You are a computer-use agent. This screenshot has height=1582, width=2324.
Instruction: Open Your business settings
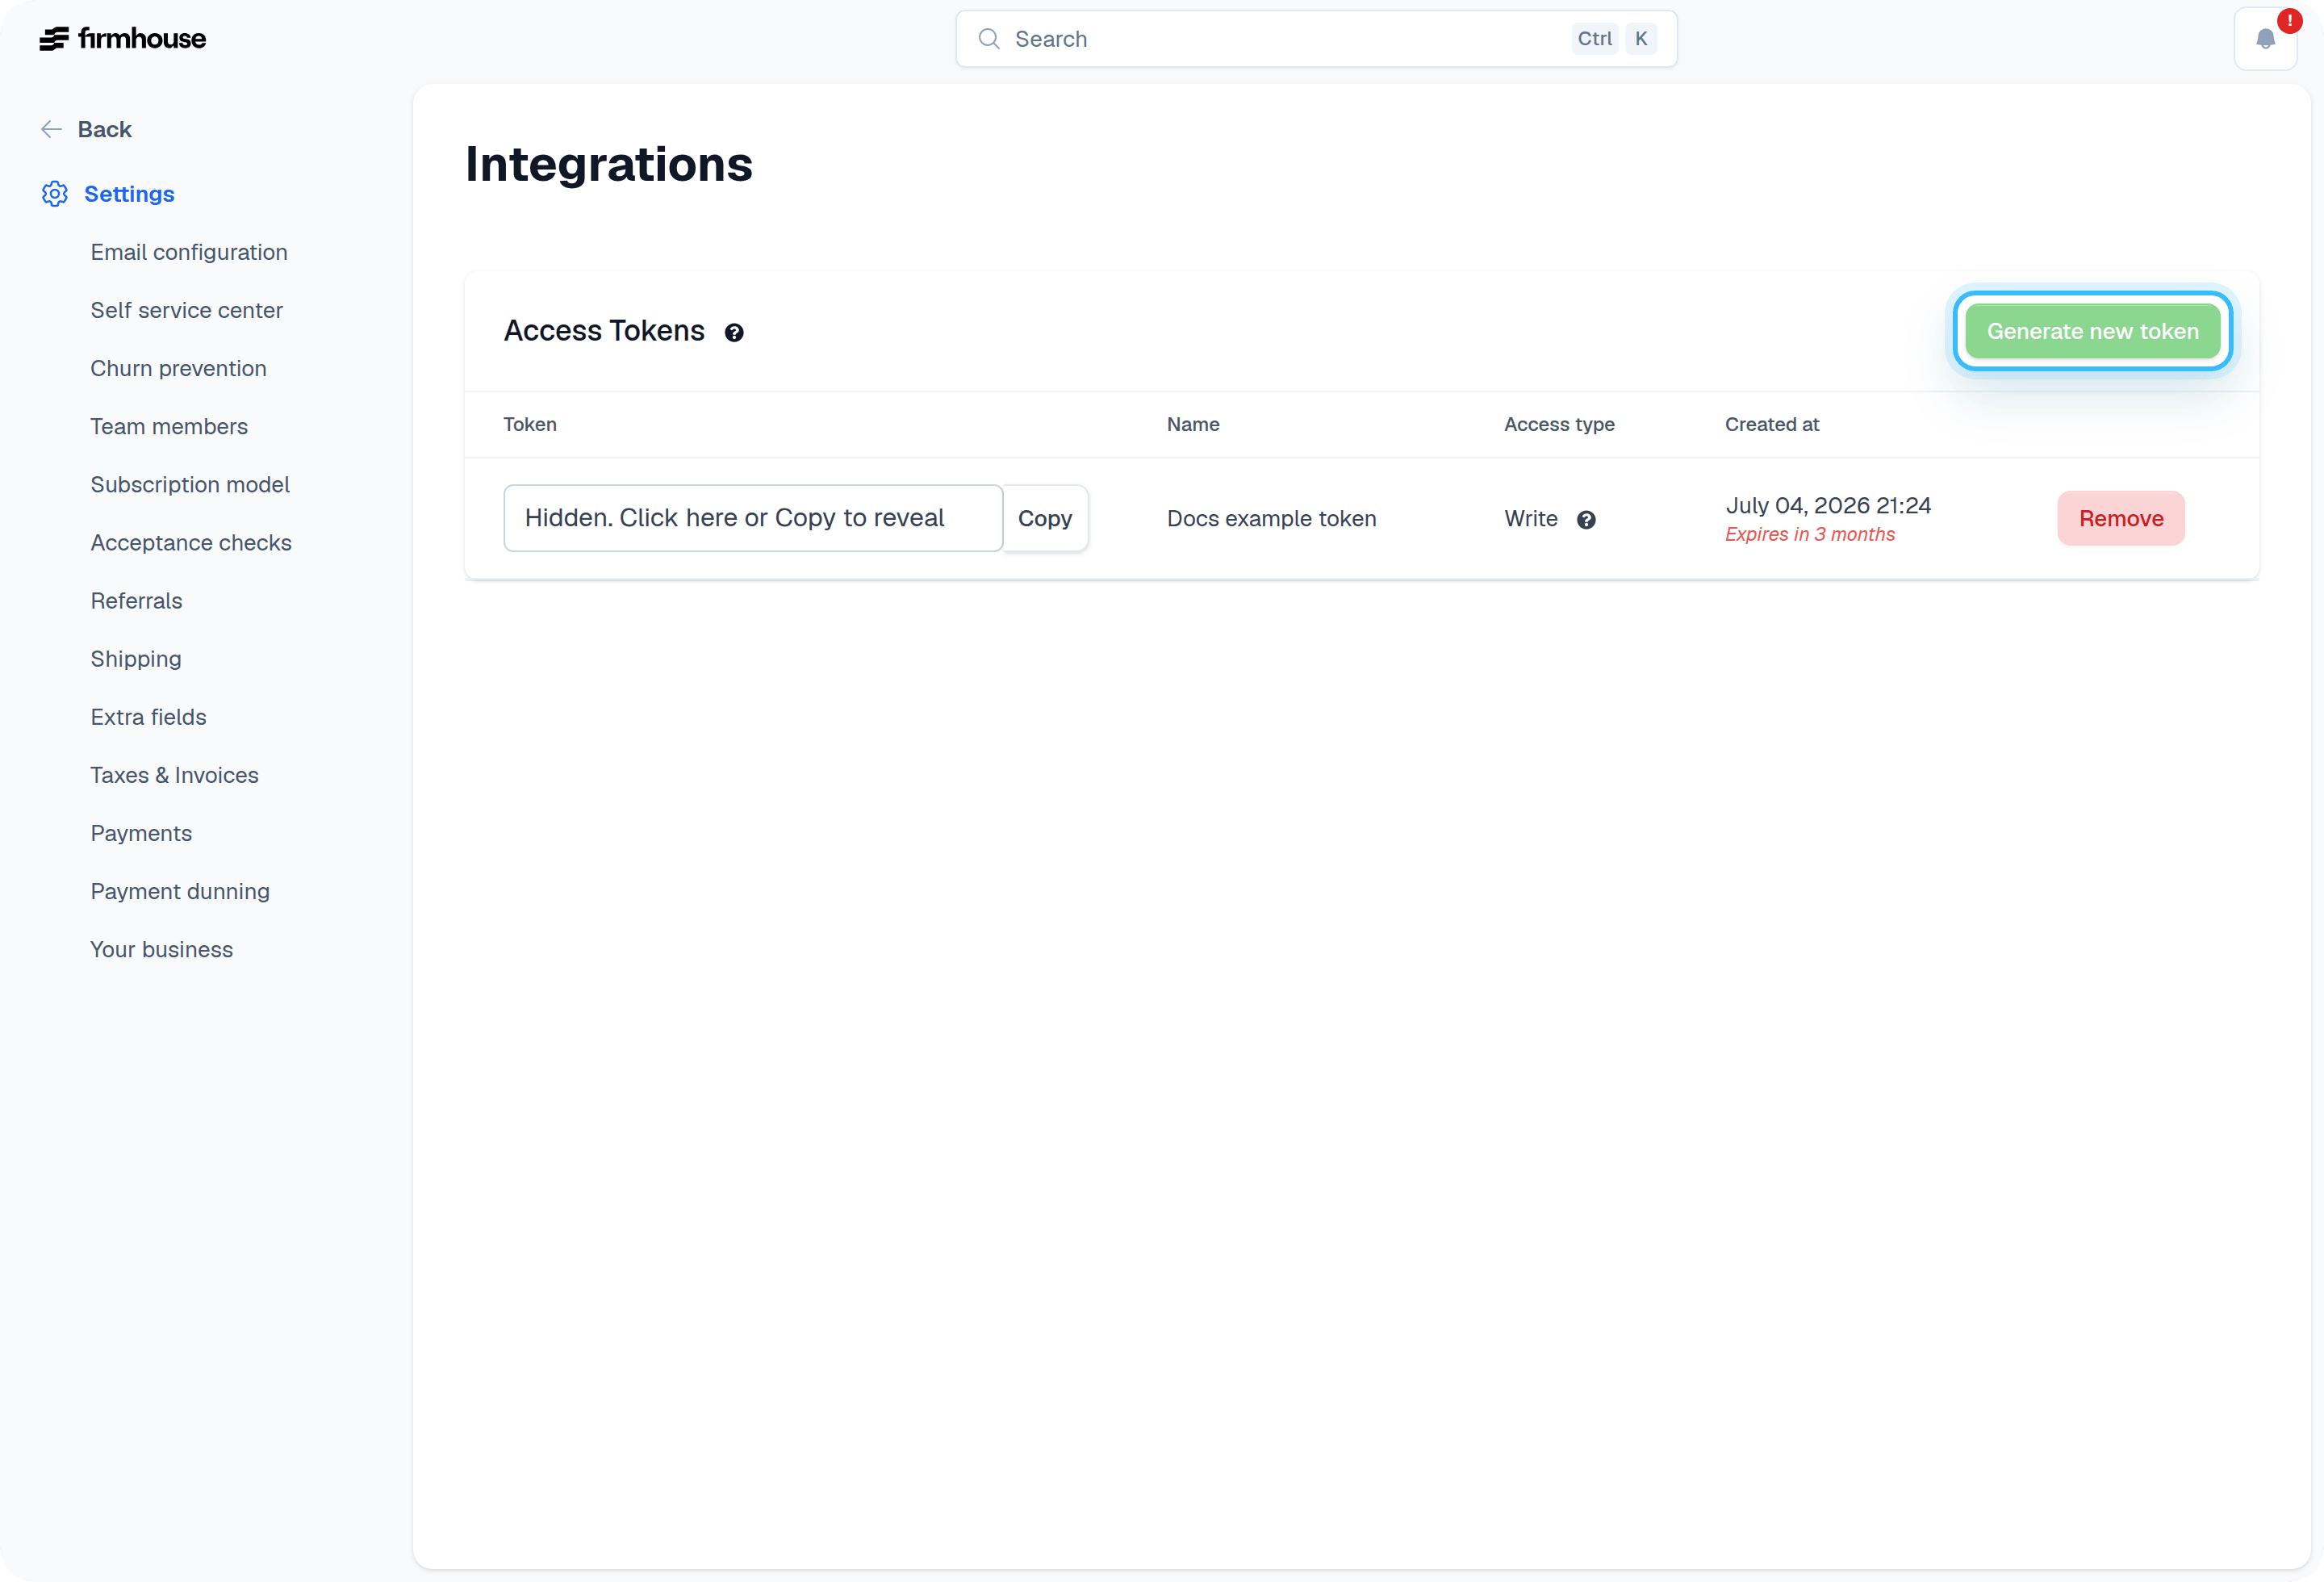pos(161,948)
